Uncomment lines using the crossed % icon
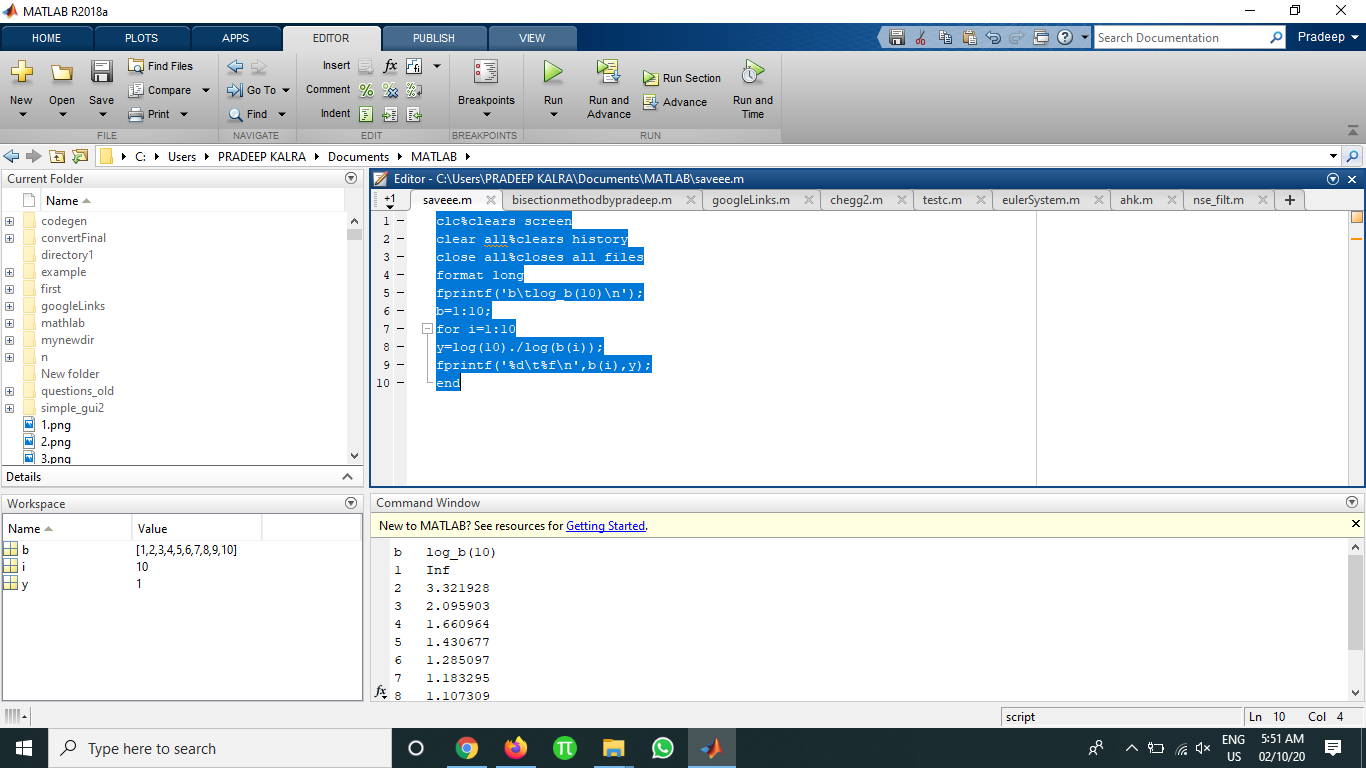Image resolution: width=1366 pixels, height=768 pixels. tap(390, 90)
